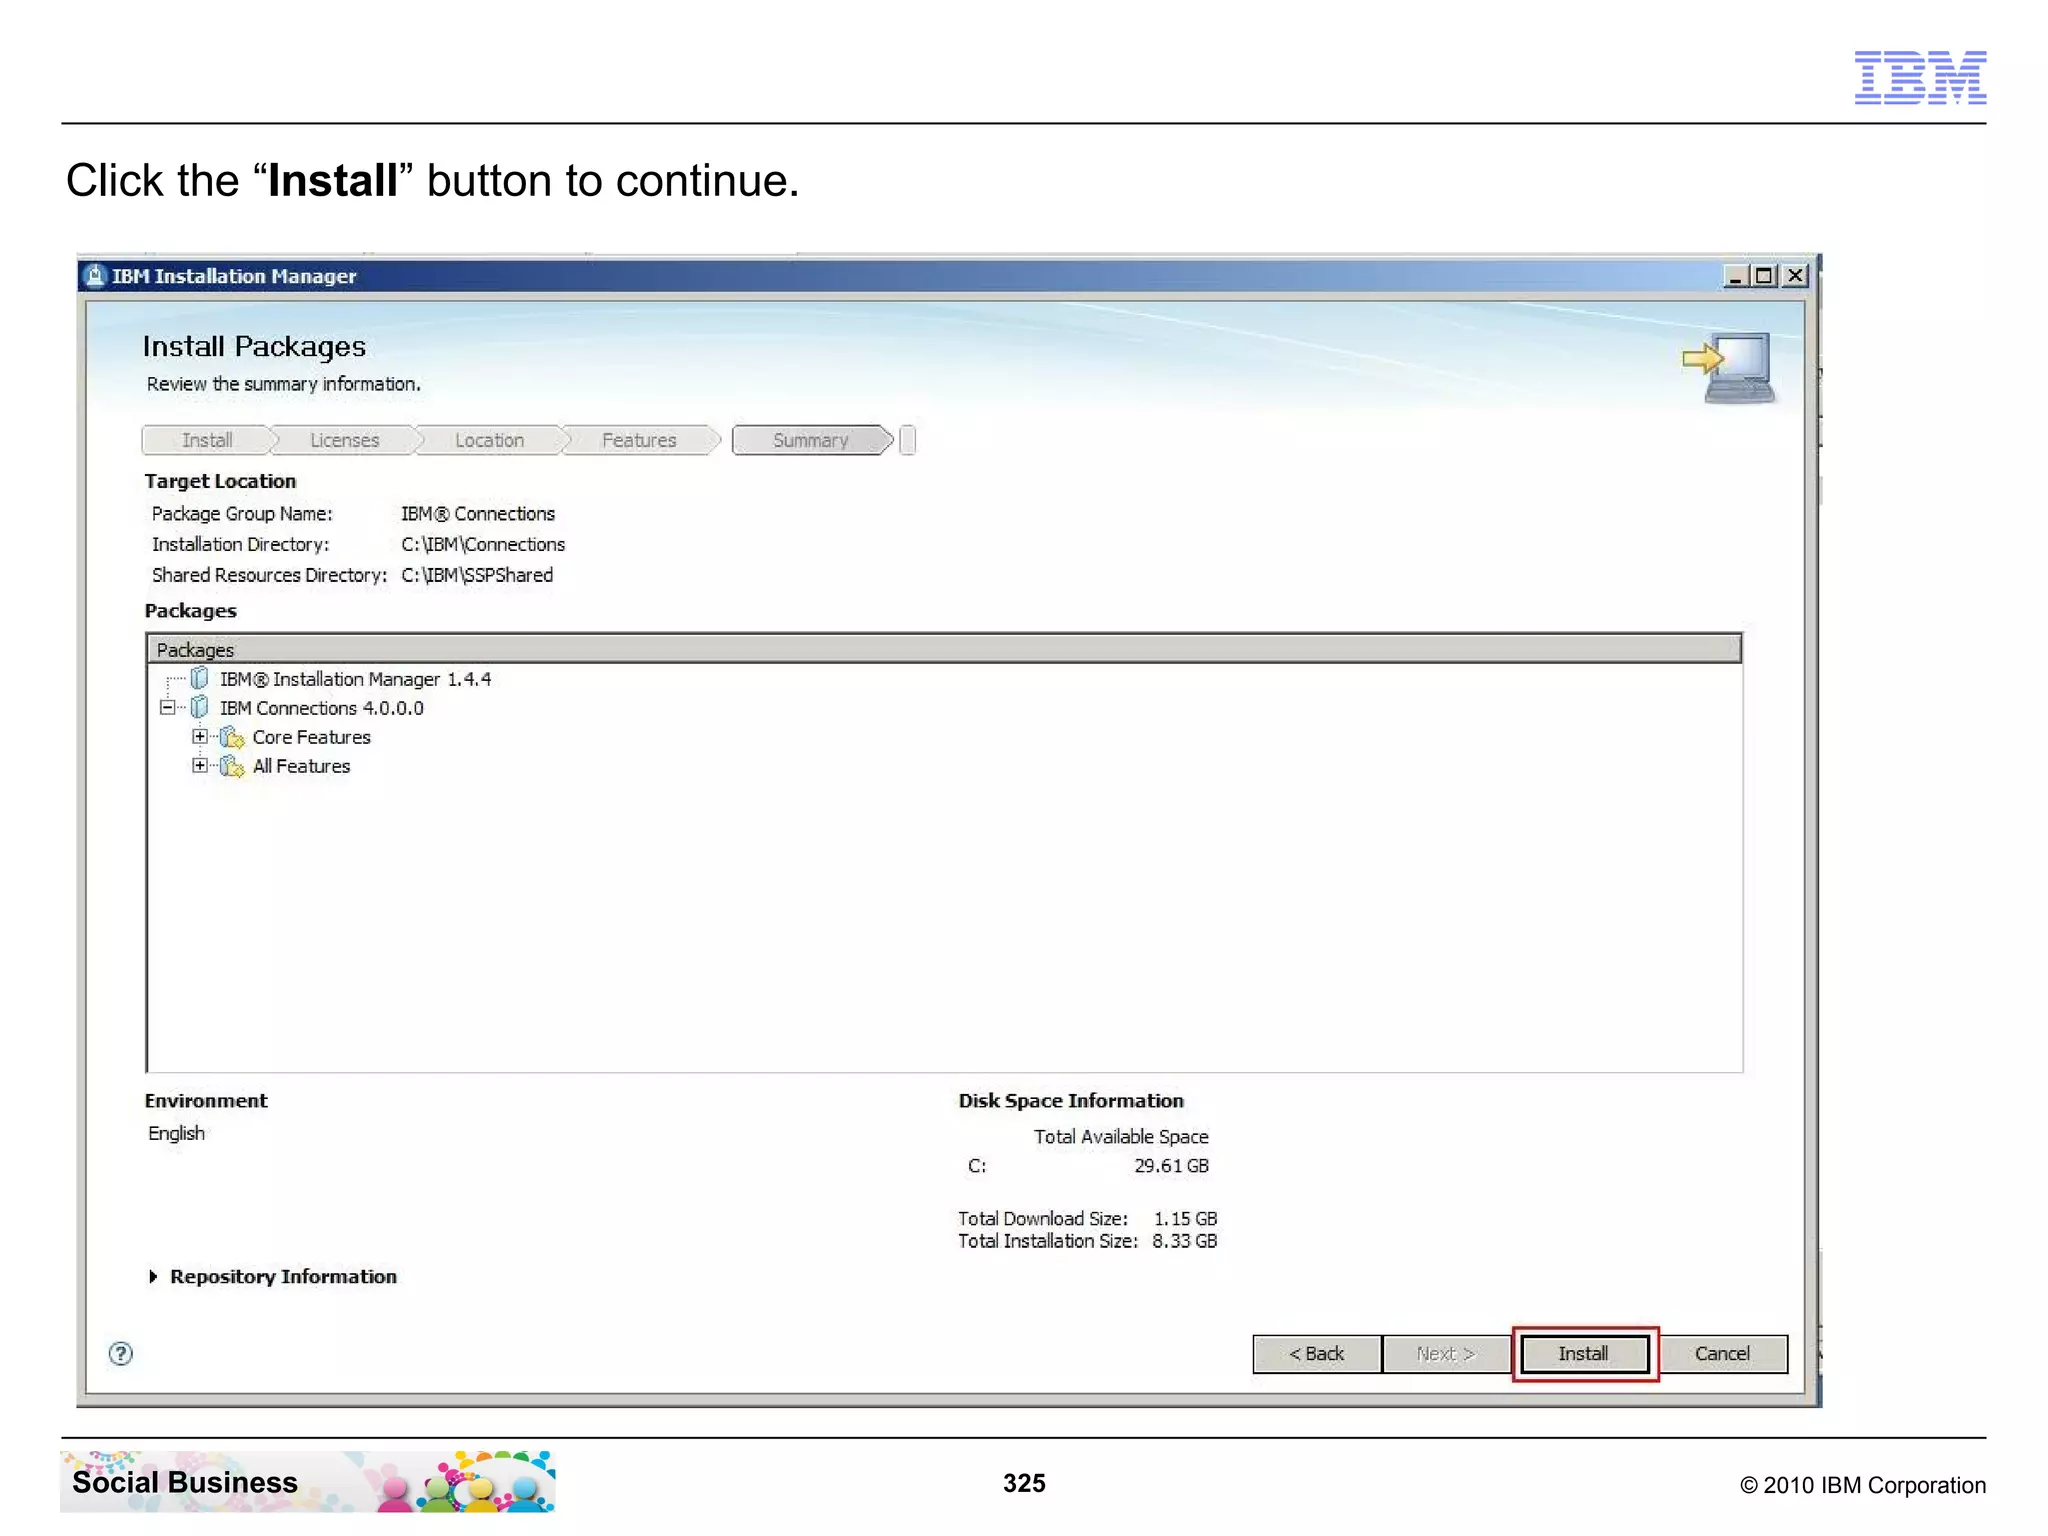Select the IBM Installation Manager 1.4.4 row
Viewport: 2048px width, 1536px height.
[355, 679]
